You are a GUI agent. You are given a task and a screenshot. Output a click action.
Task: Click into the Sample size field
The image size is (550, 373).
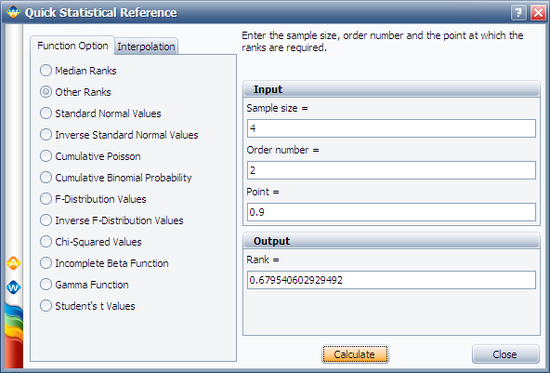pyautogui.click(x=391, y=128)
